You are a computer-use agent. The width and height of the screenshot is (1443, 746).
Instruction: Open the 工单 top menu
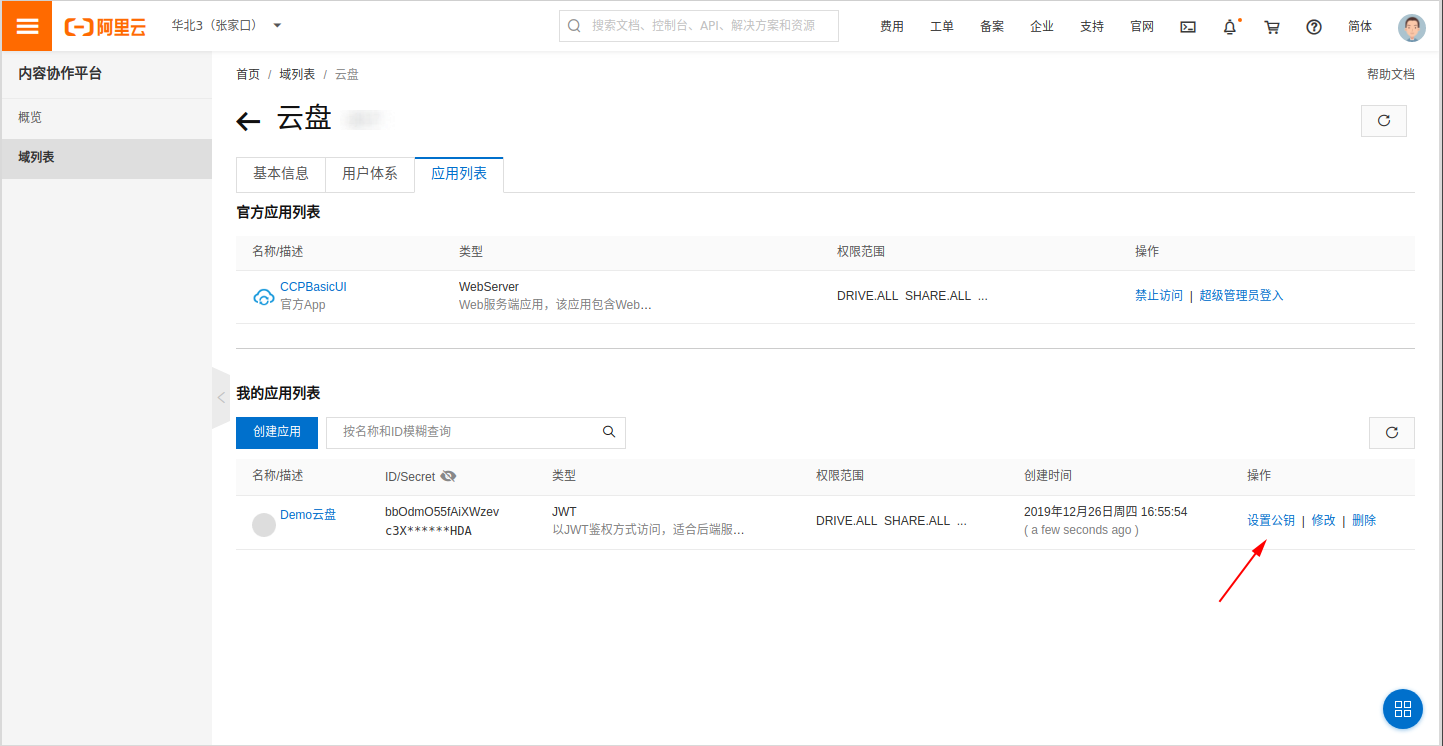tap(942, 27)
